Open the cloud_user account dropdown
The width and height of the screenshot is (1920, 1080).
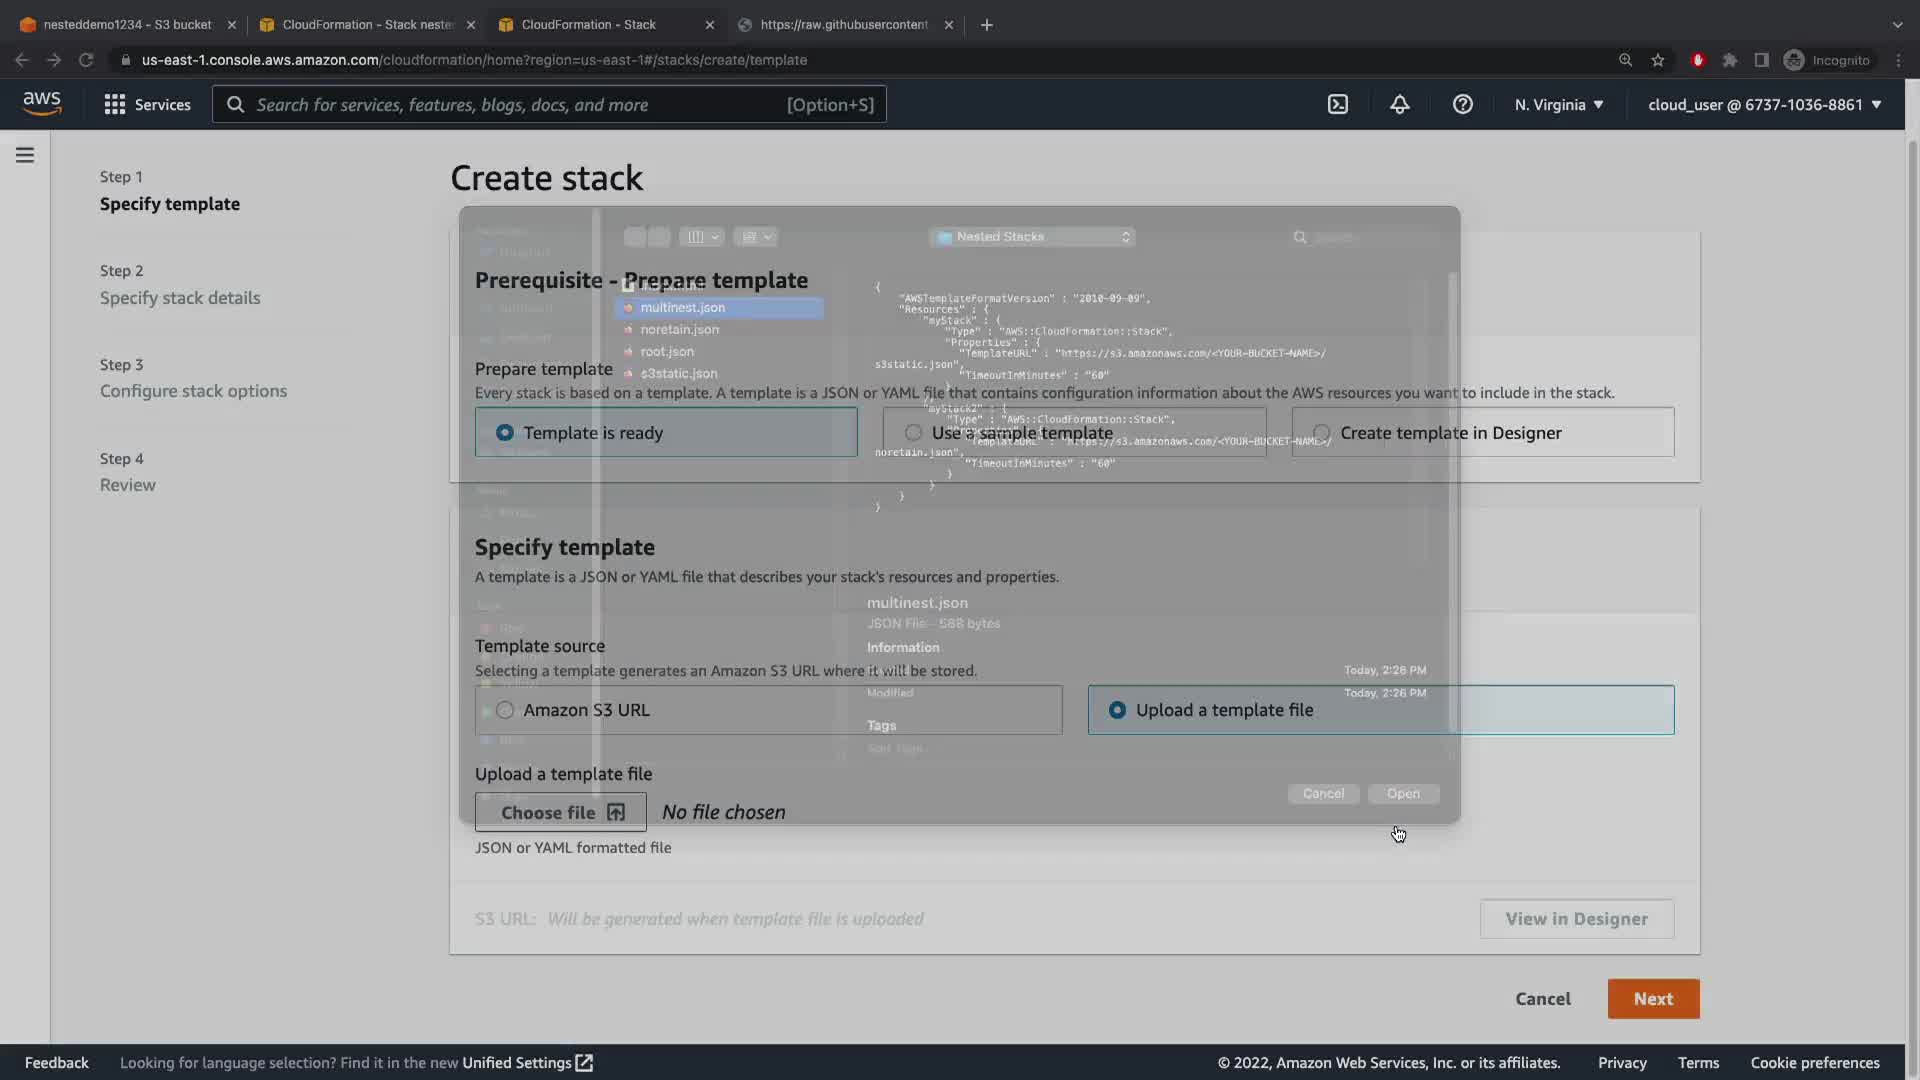click(x=1764, y=104)
